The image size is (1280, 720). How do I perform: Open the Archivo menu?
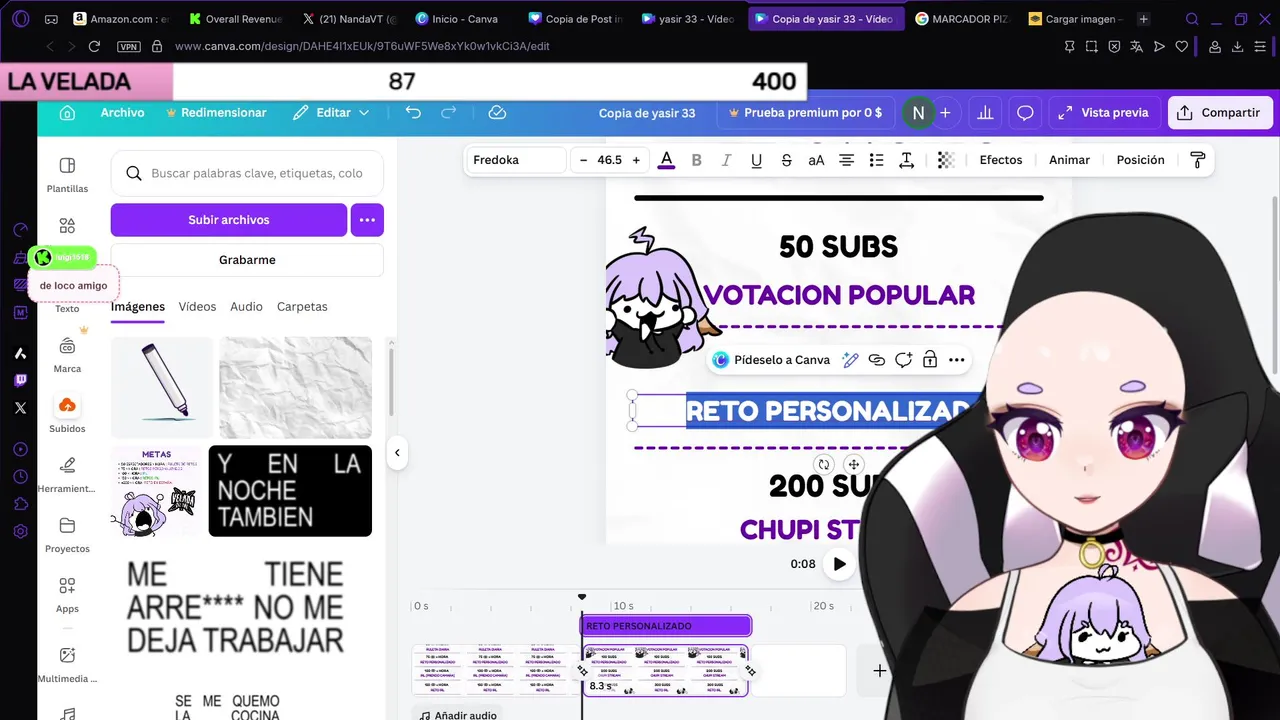pyautogui.click(x=122, y=113)
